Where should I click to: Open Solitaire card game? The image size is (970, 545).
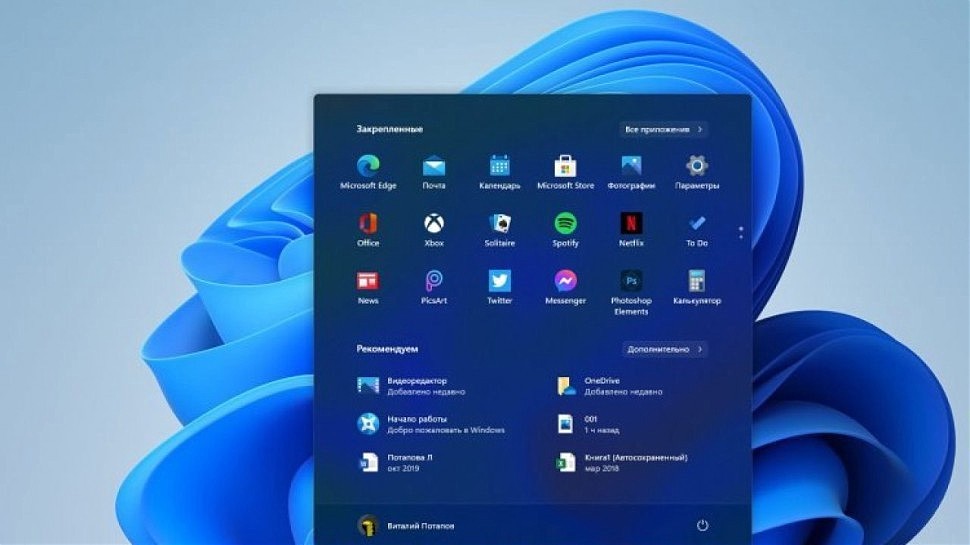click(499, 230)
